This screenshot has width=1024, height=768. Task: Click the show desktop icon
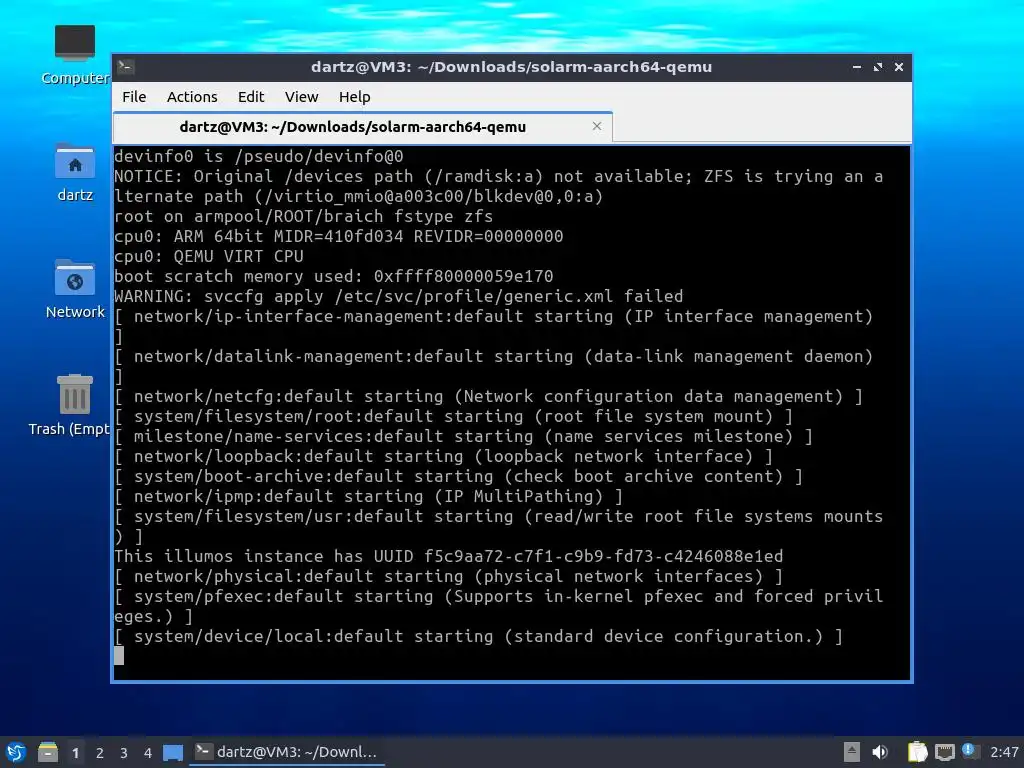(173, 753)
